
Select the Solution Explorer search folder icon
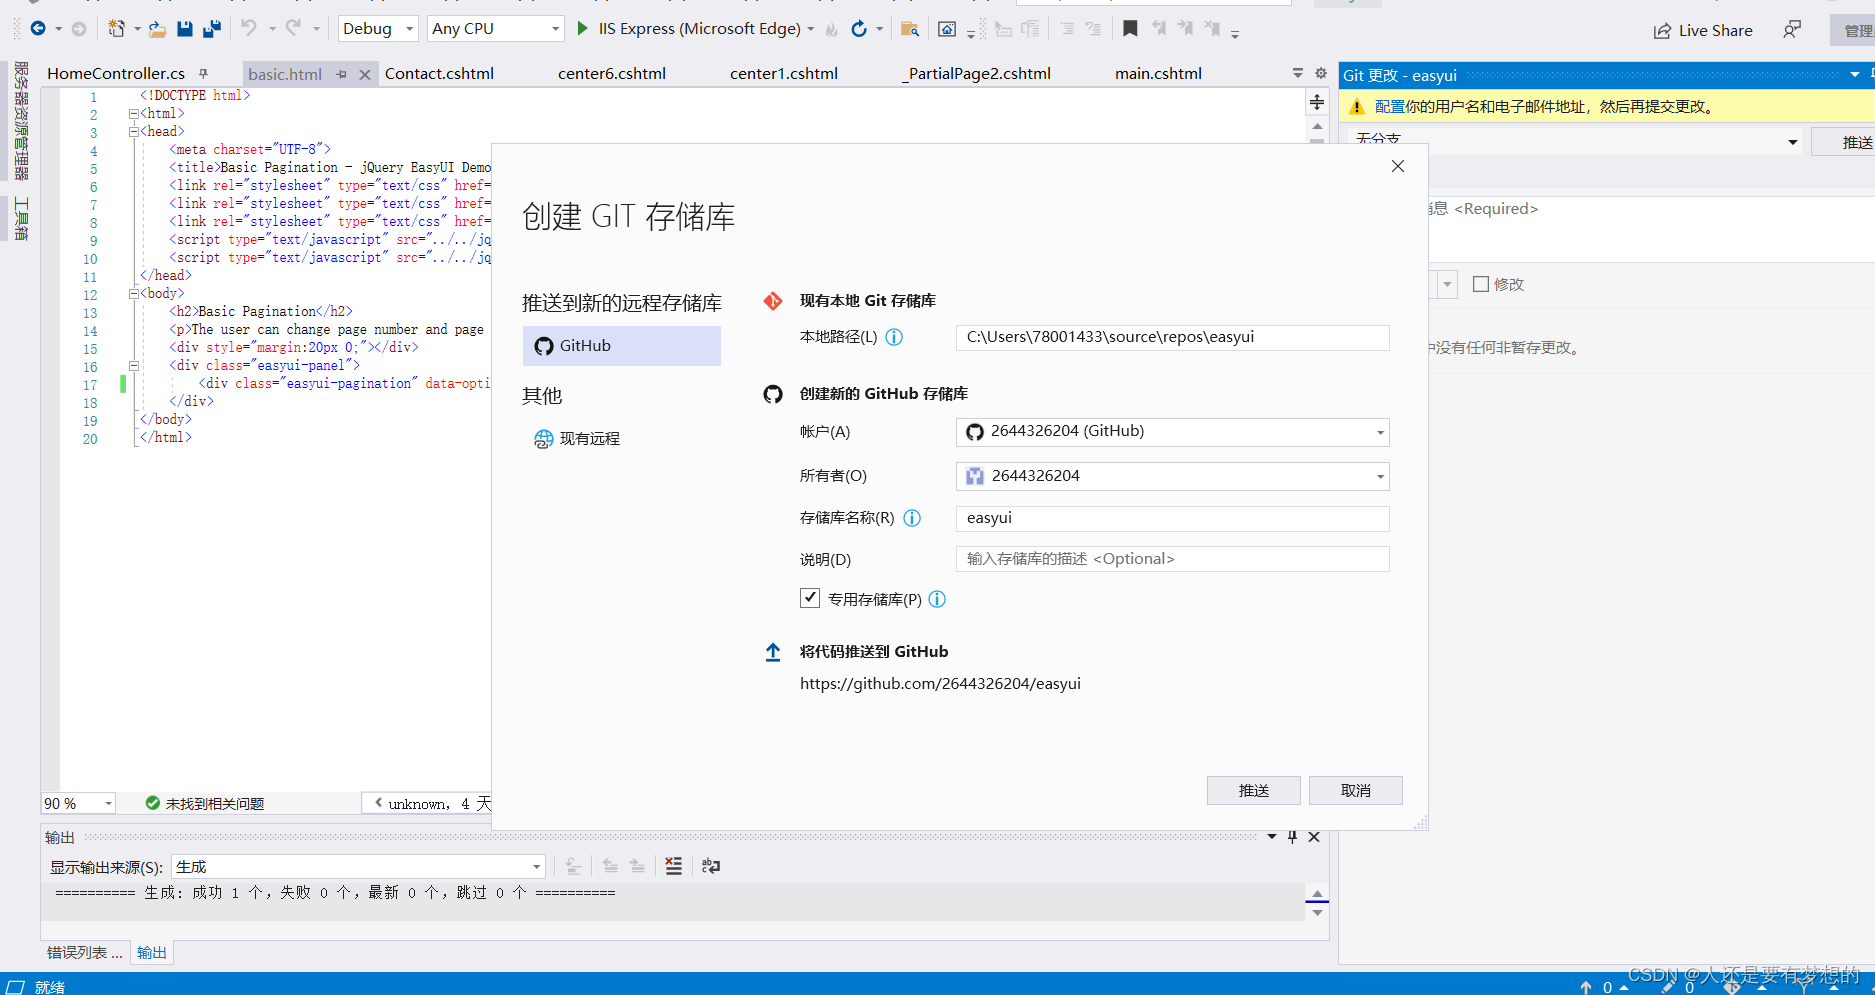coord(910,28)
